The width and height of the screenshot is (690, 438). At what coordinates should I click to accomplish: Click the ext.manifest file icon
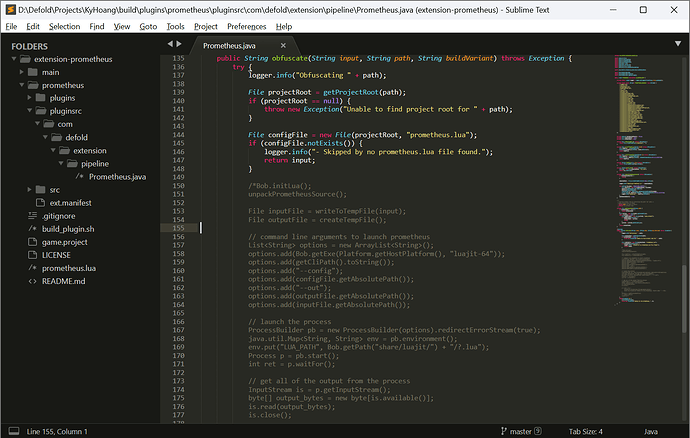pyautogui.click(x=40, y=203)
